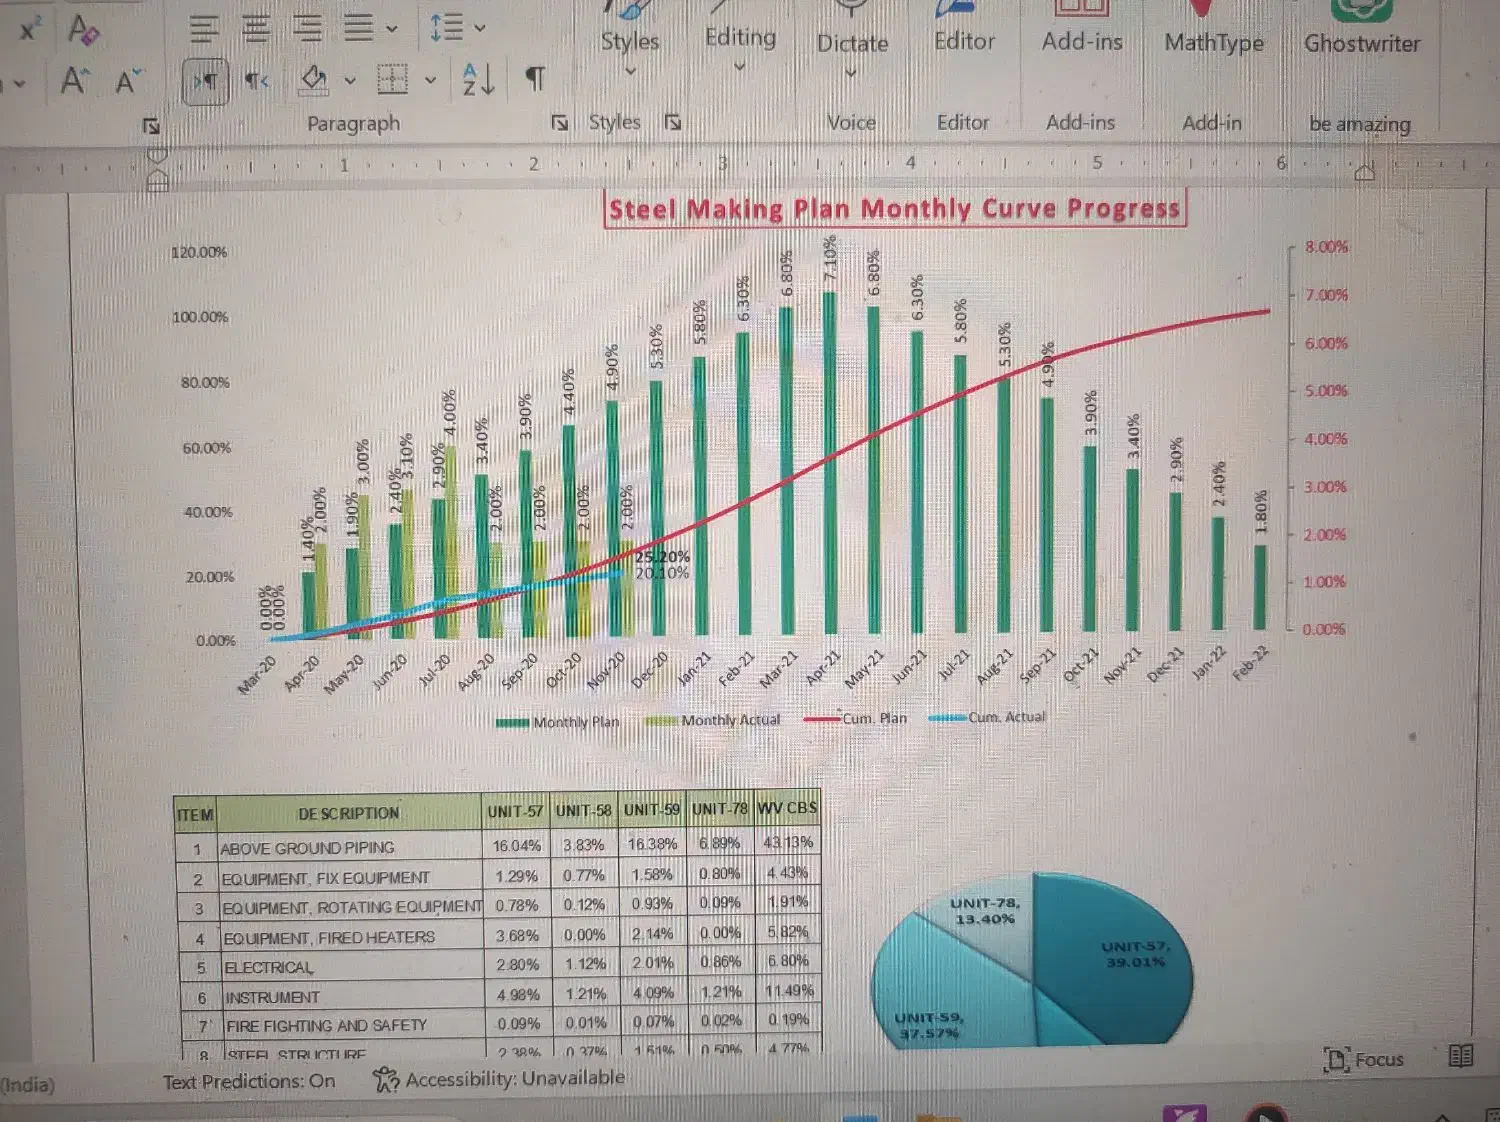1500x1122 pixels.
Task: Decrease the font size
Action: [129, 81]
